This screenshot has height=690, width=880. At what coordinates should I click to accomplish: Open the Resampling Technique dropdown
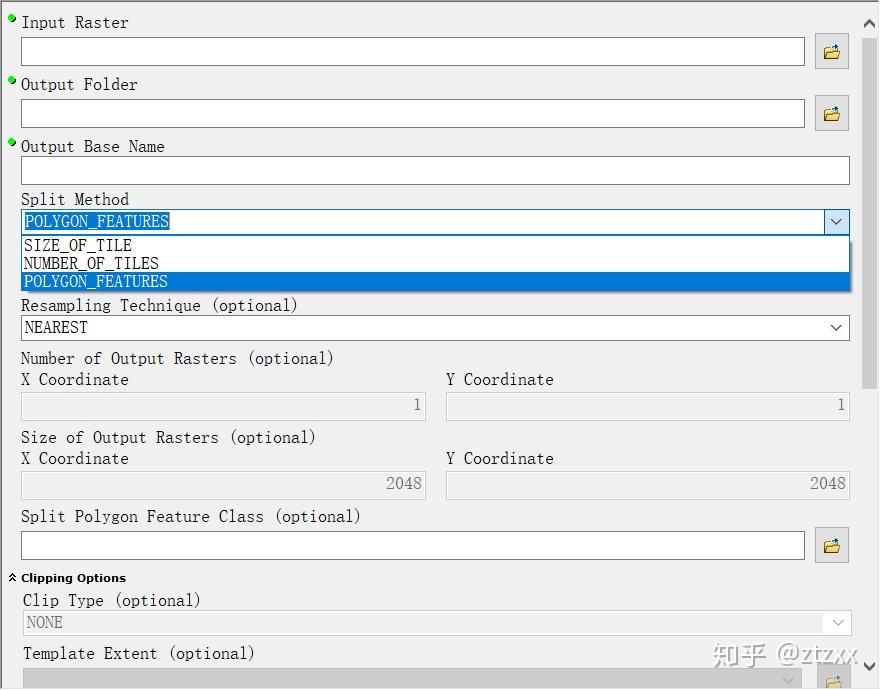pos(837,327)
